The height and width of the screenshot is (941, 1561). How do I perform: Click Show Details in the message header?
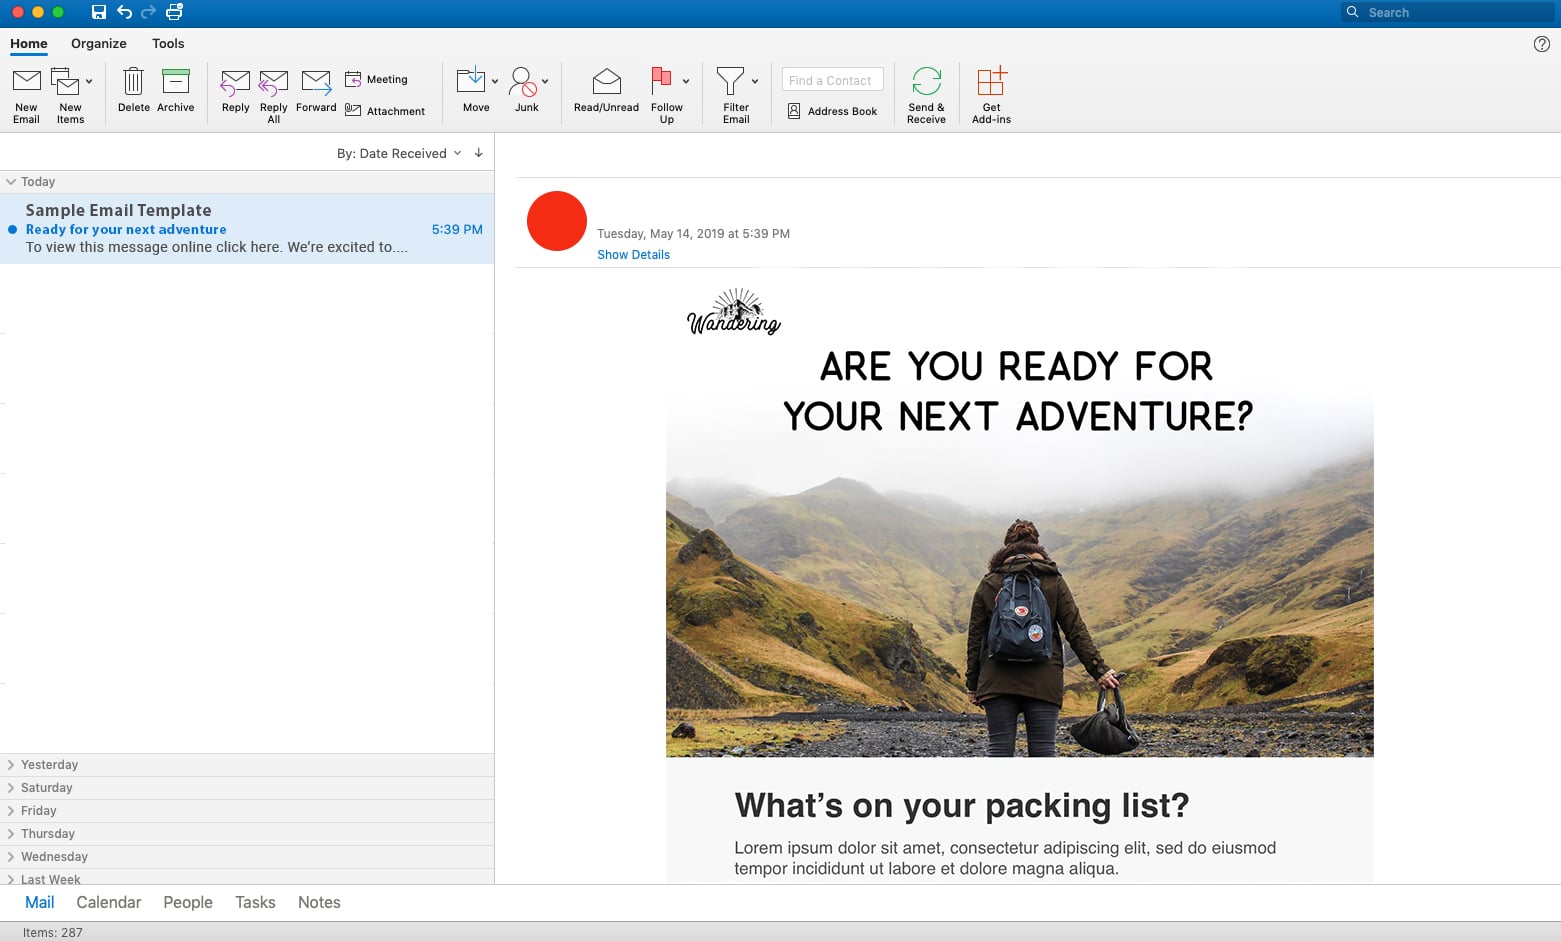click(633, 254)
